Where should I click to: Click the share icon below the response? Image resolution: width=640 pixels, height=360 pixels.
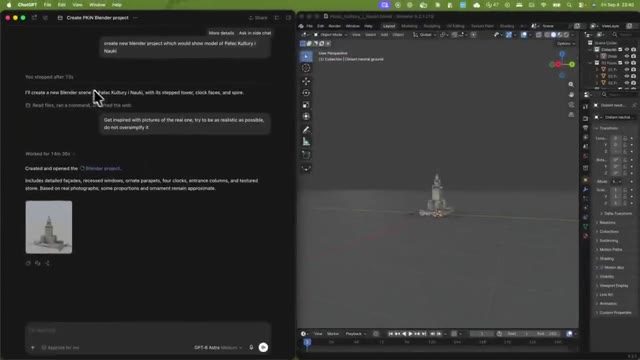48,263
